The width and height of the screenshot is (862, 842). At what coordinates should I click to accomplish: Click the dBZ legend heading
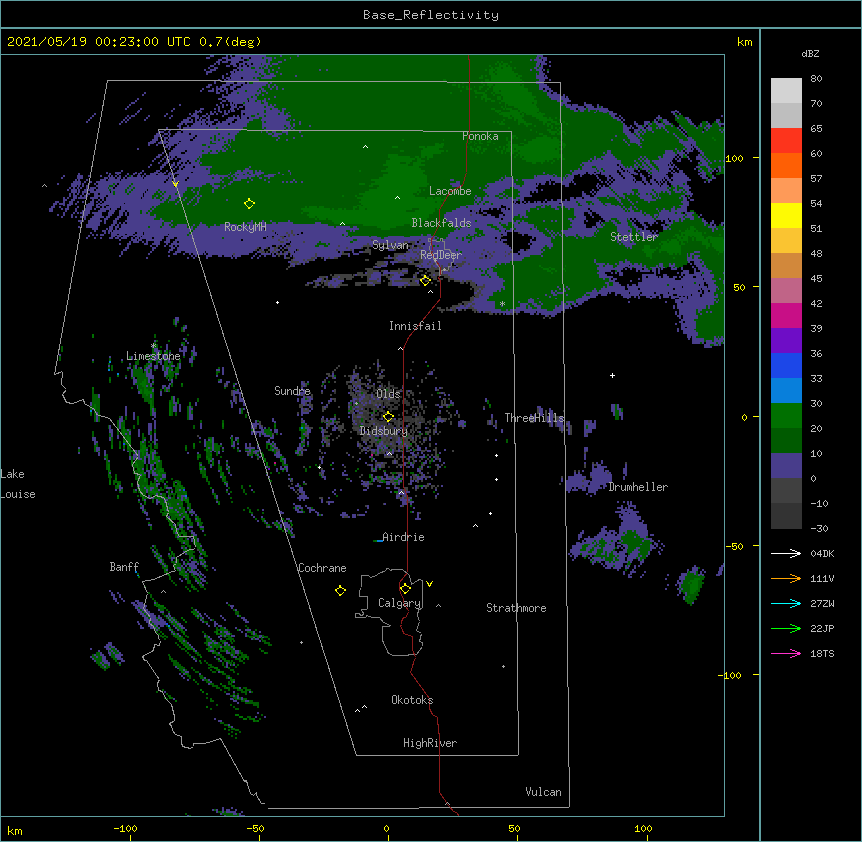click(810, 54)
